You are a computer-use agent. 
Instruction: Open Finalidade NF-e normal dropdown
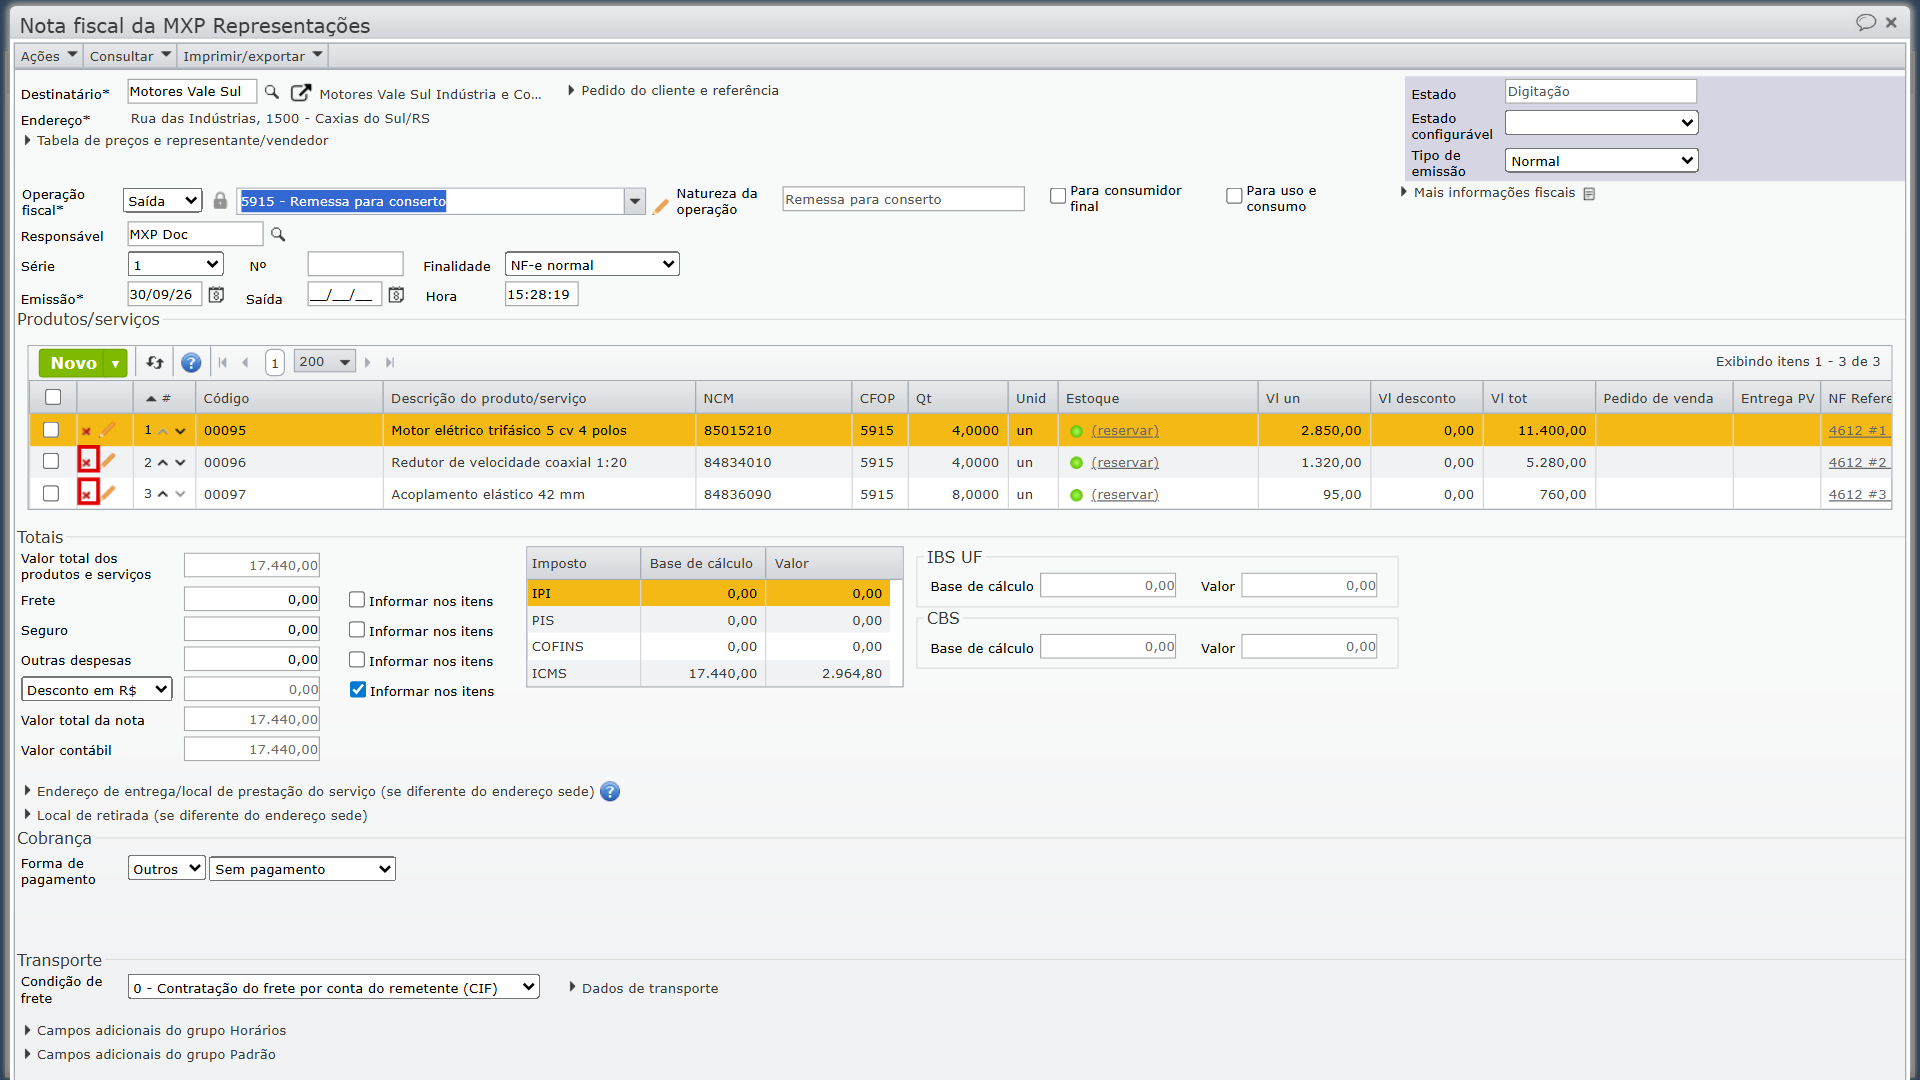point(592,265)
